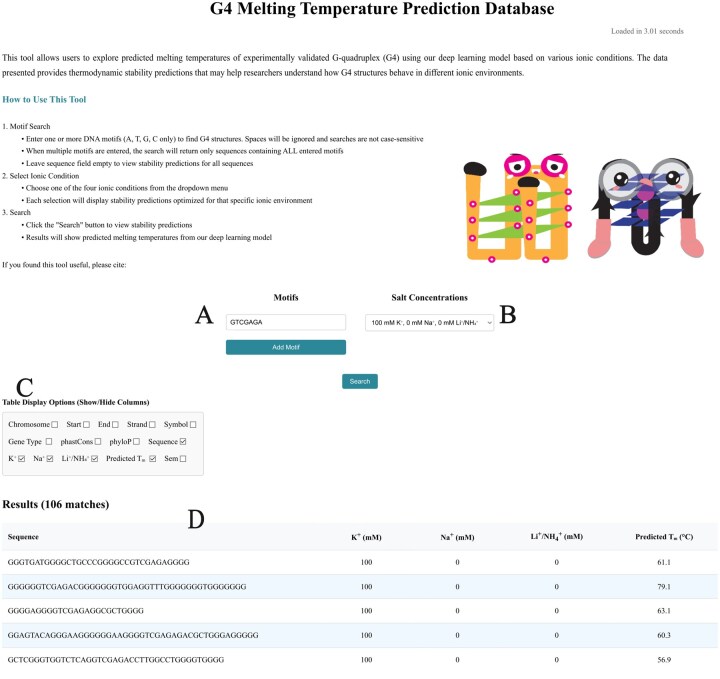
Task: Click the black penguin-like G4 mascot illustration
Action: point(646,208)
